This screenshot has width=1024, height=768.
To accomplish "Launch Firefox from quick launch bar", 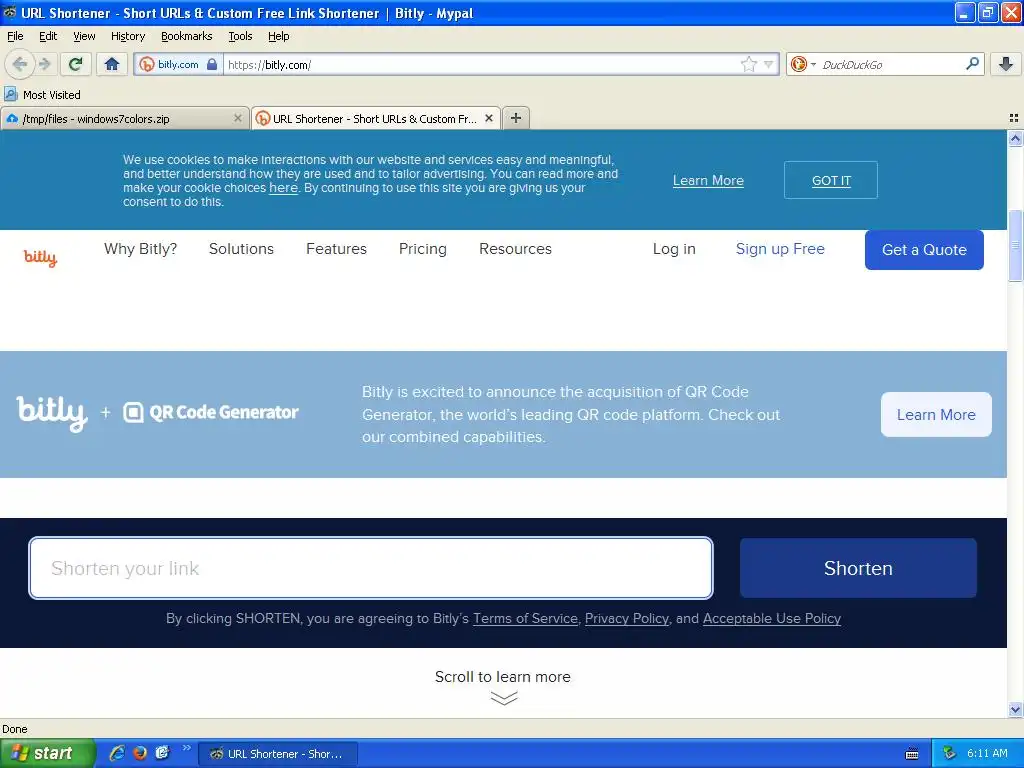I will coord(140,753).
